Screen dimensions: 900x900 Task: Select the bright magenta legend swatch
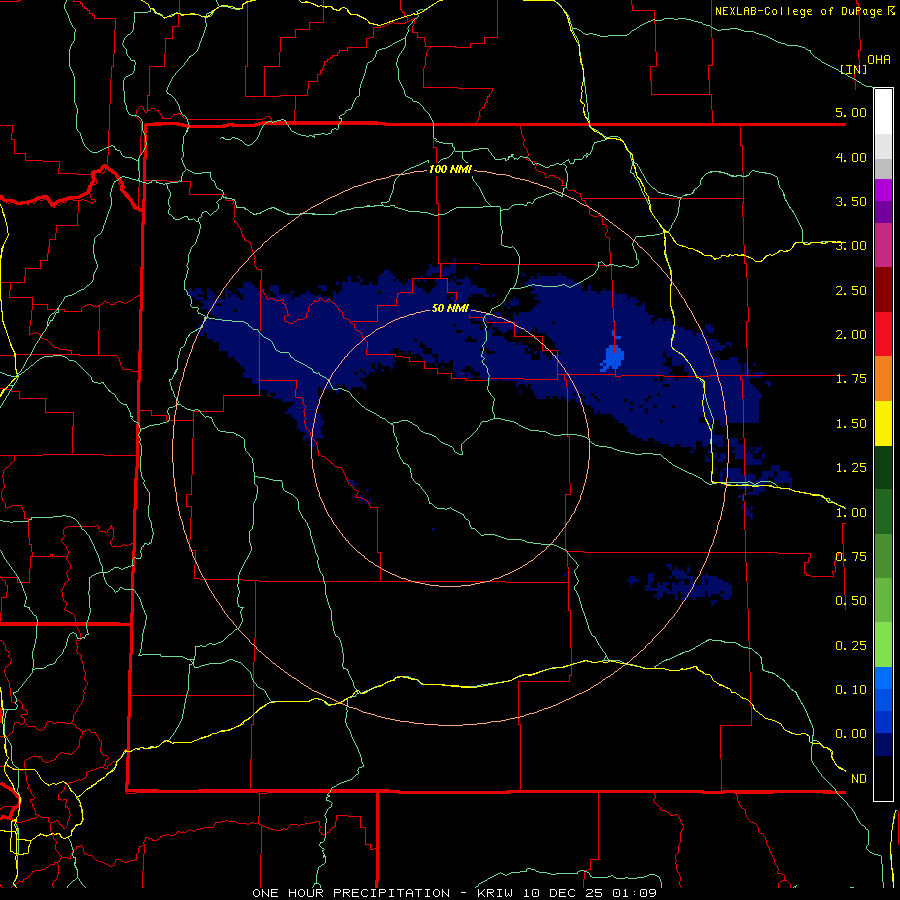point(883,190)
